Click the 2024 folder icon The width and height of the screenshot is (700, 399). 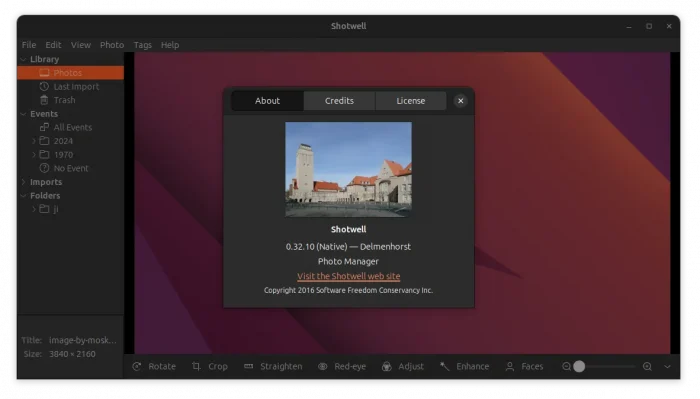[44, 141]
